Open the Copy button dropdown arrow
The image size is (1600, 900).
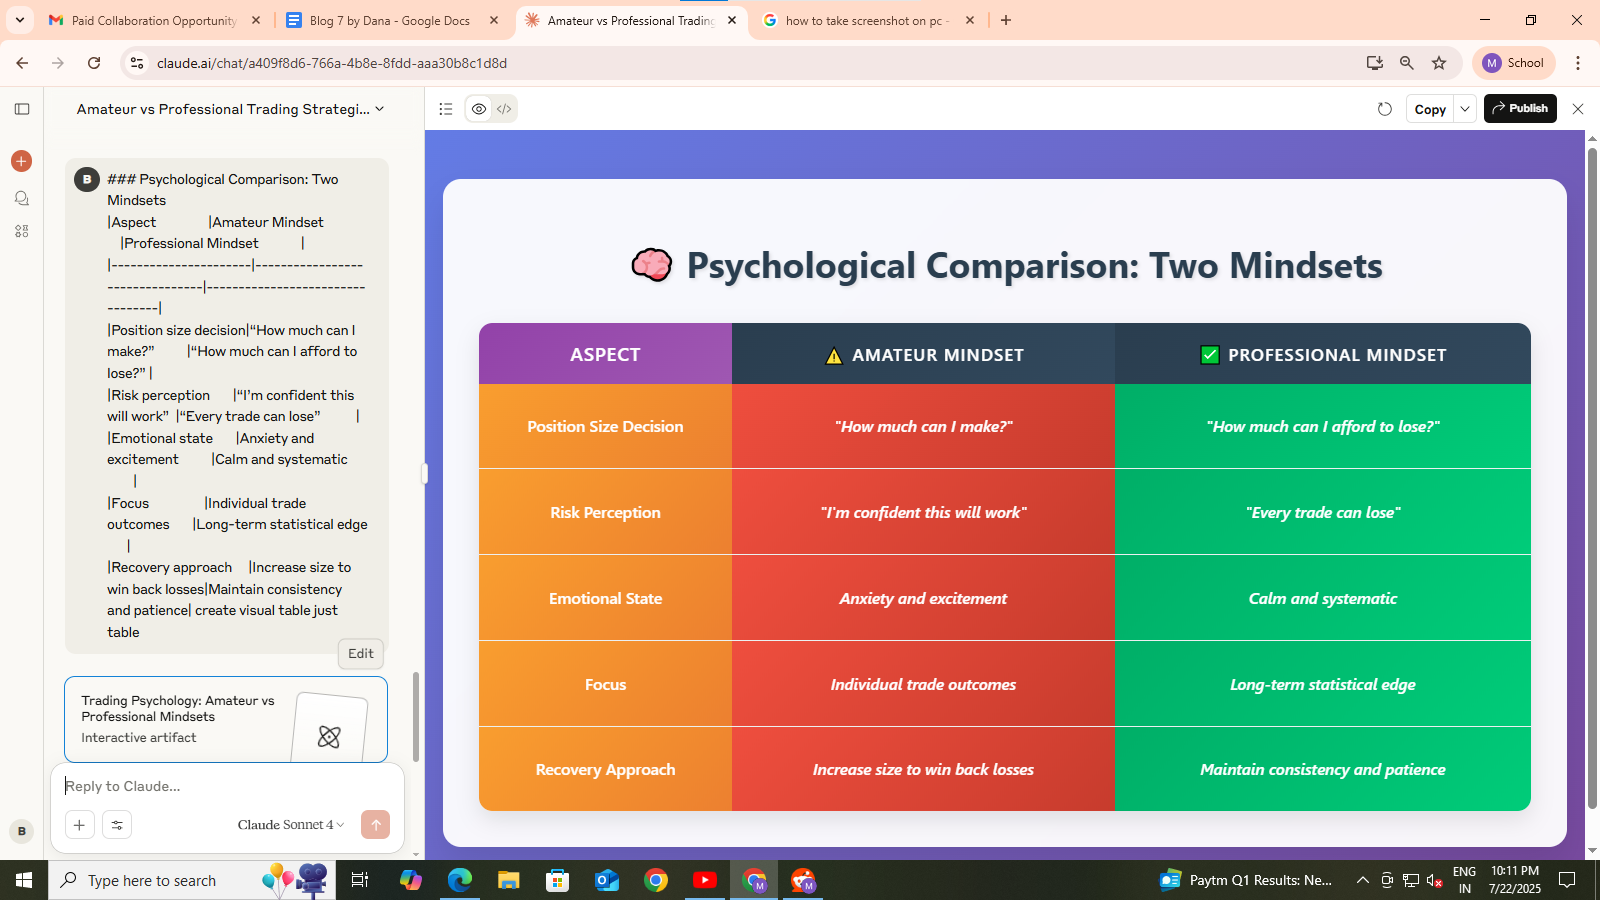click(x=1465, y=109)
